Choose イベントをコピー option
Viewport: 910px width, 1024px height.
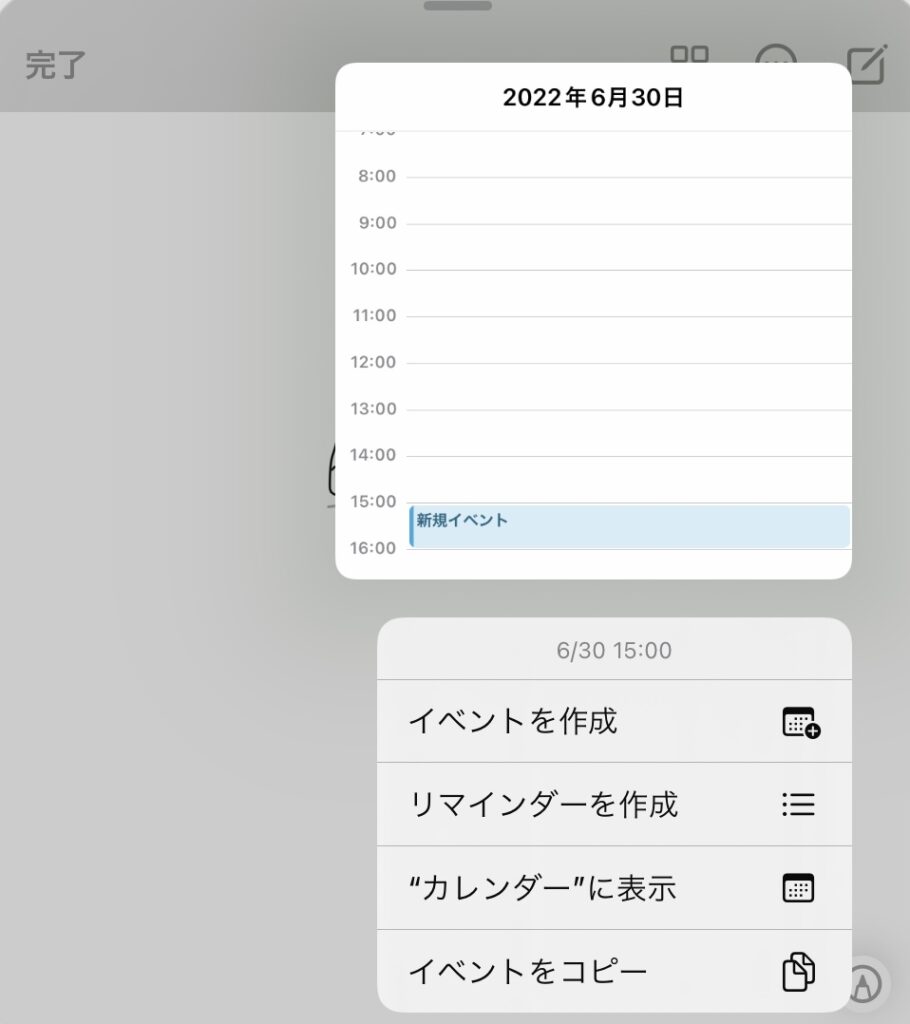(614, 971)
